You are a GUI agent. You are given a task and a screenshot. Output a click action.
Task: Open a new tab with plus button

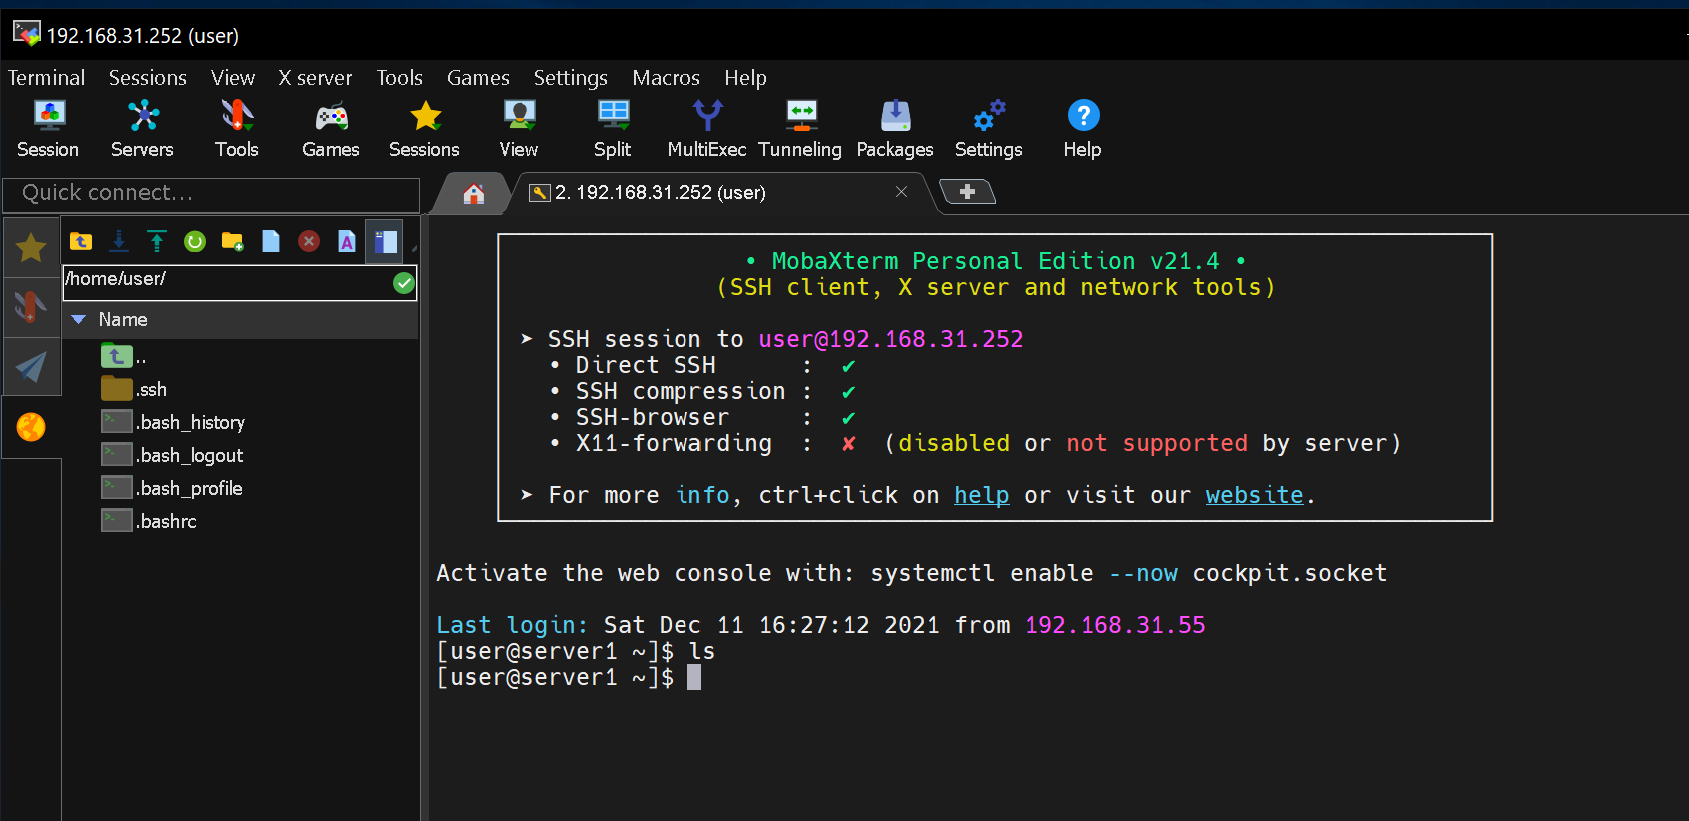pos(967,191)
